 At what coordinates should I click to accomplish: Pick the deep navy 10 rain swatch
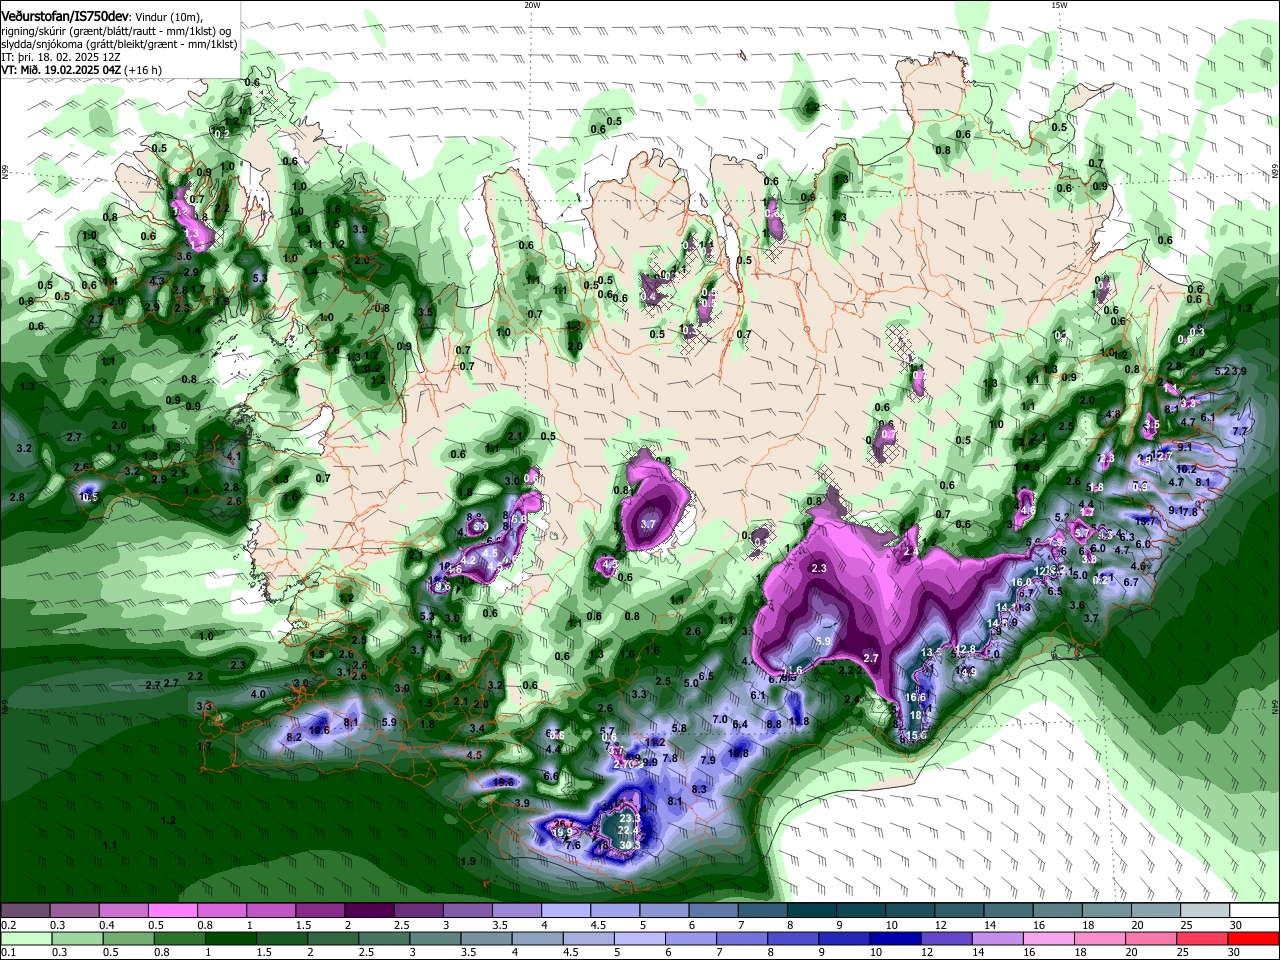[895, 939]
